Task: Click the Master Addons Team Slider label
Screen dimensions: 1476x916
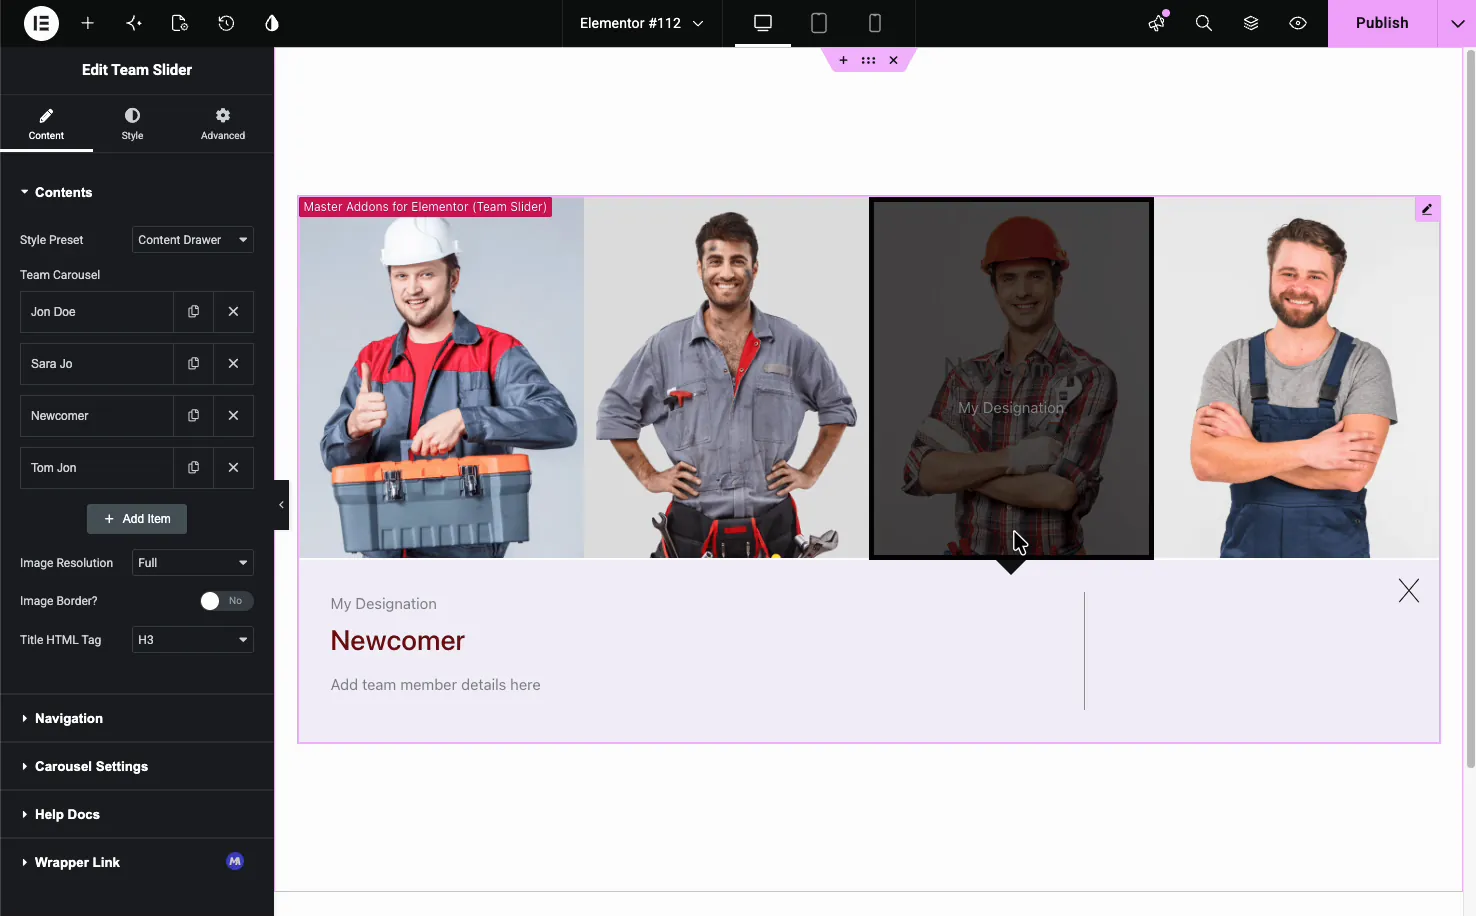Action: [x=425, y=207]
